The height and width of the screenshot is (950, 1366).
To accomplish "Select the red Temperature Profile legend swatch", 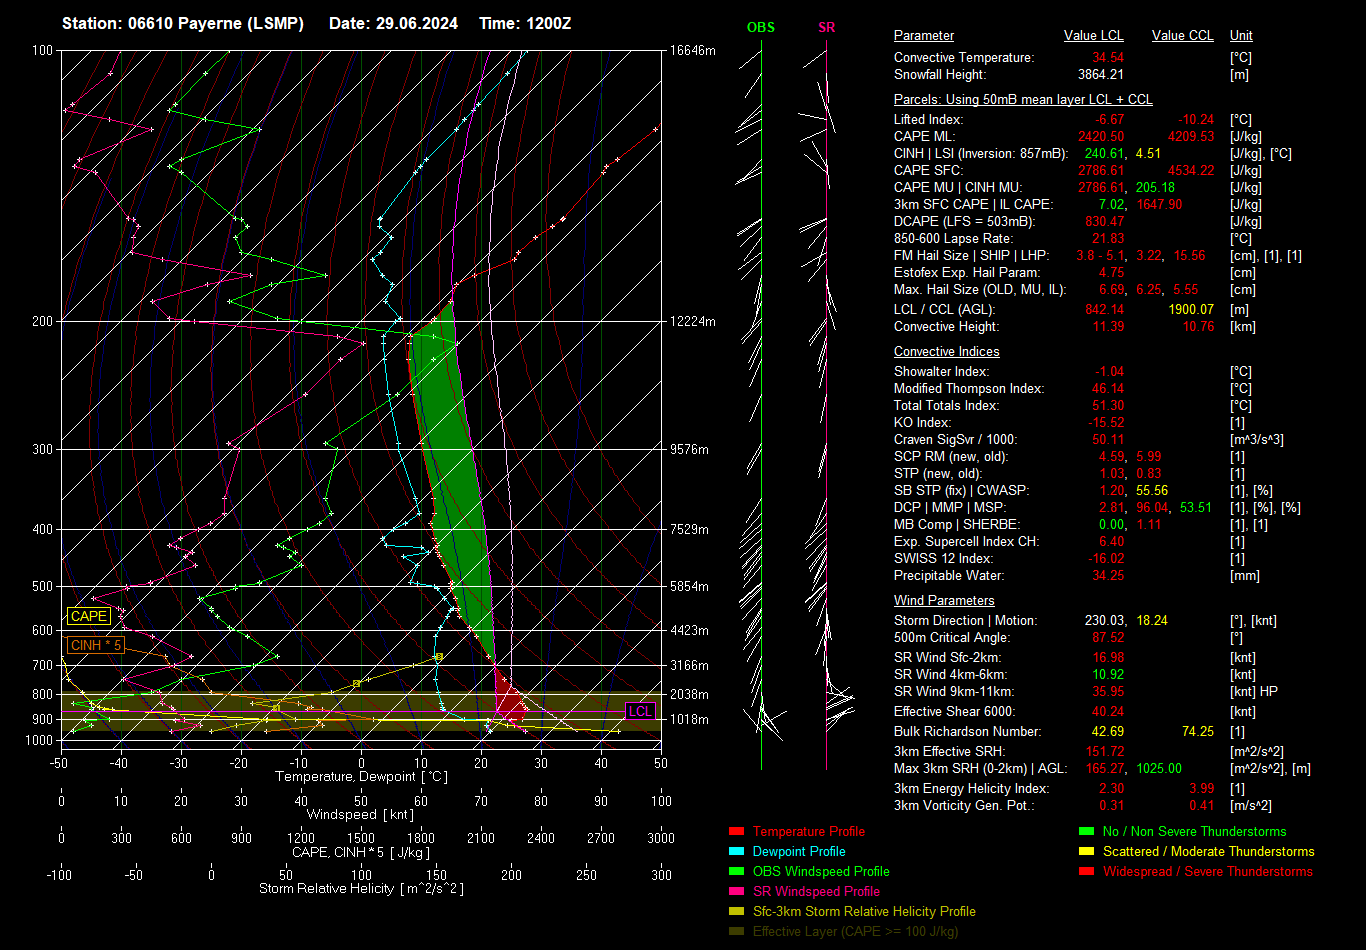I will 737,831.
